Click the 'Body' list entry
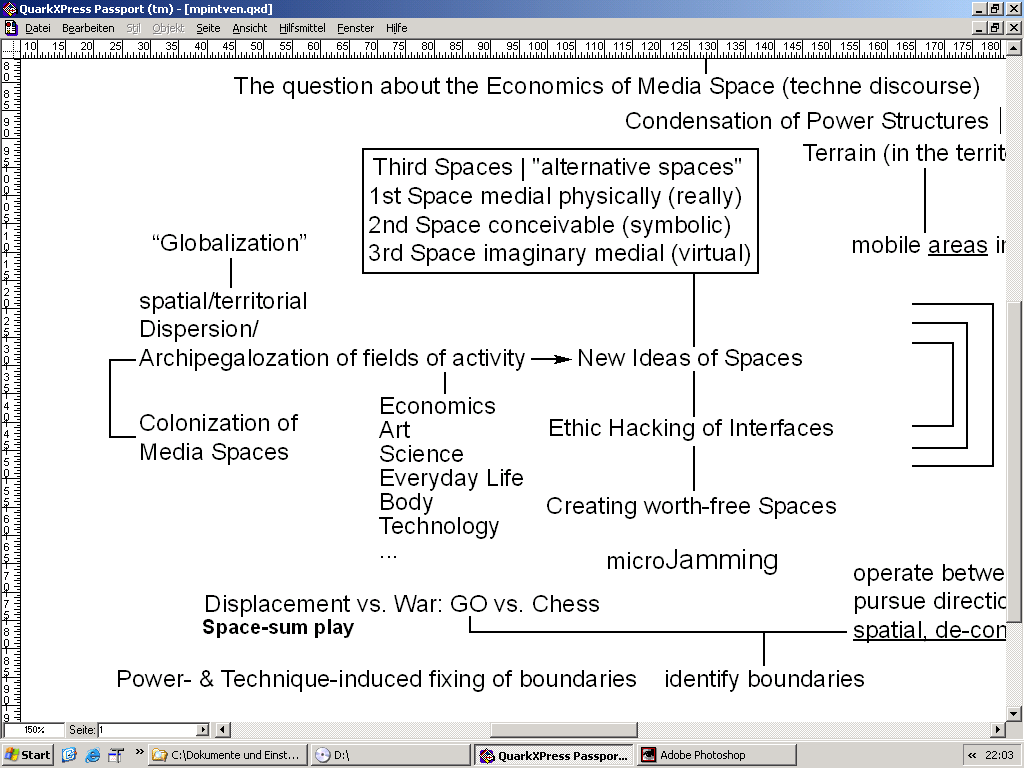The height and width of the screenshot is (768, 1024). (406, 502)
